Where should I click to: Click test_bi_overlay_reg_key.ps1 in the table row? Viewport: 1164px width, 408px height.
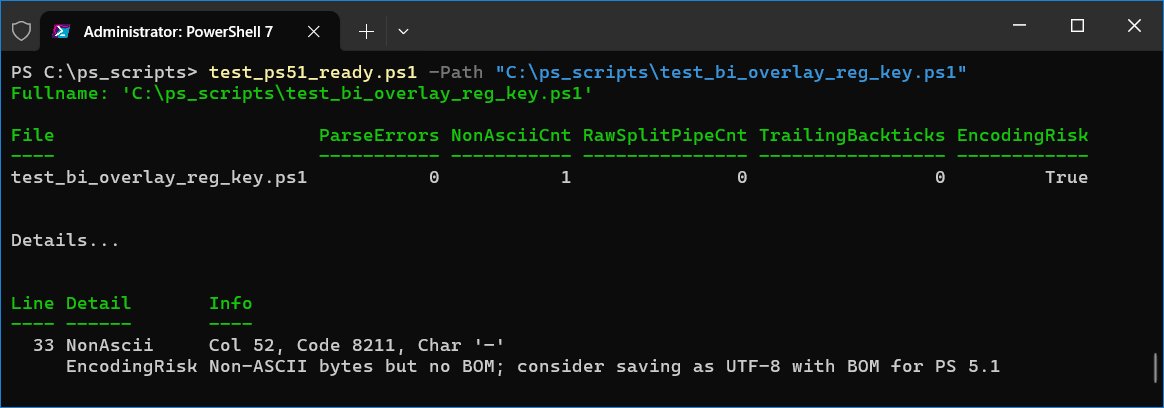[158, 177]
